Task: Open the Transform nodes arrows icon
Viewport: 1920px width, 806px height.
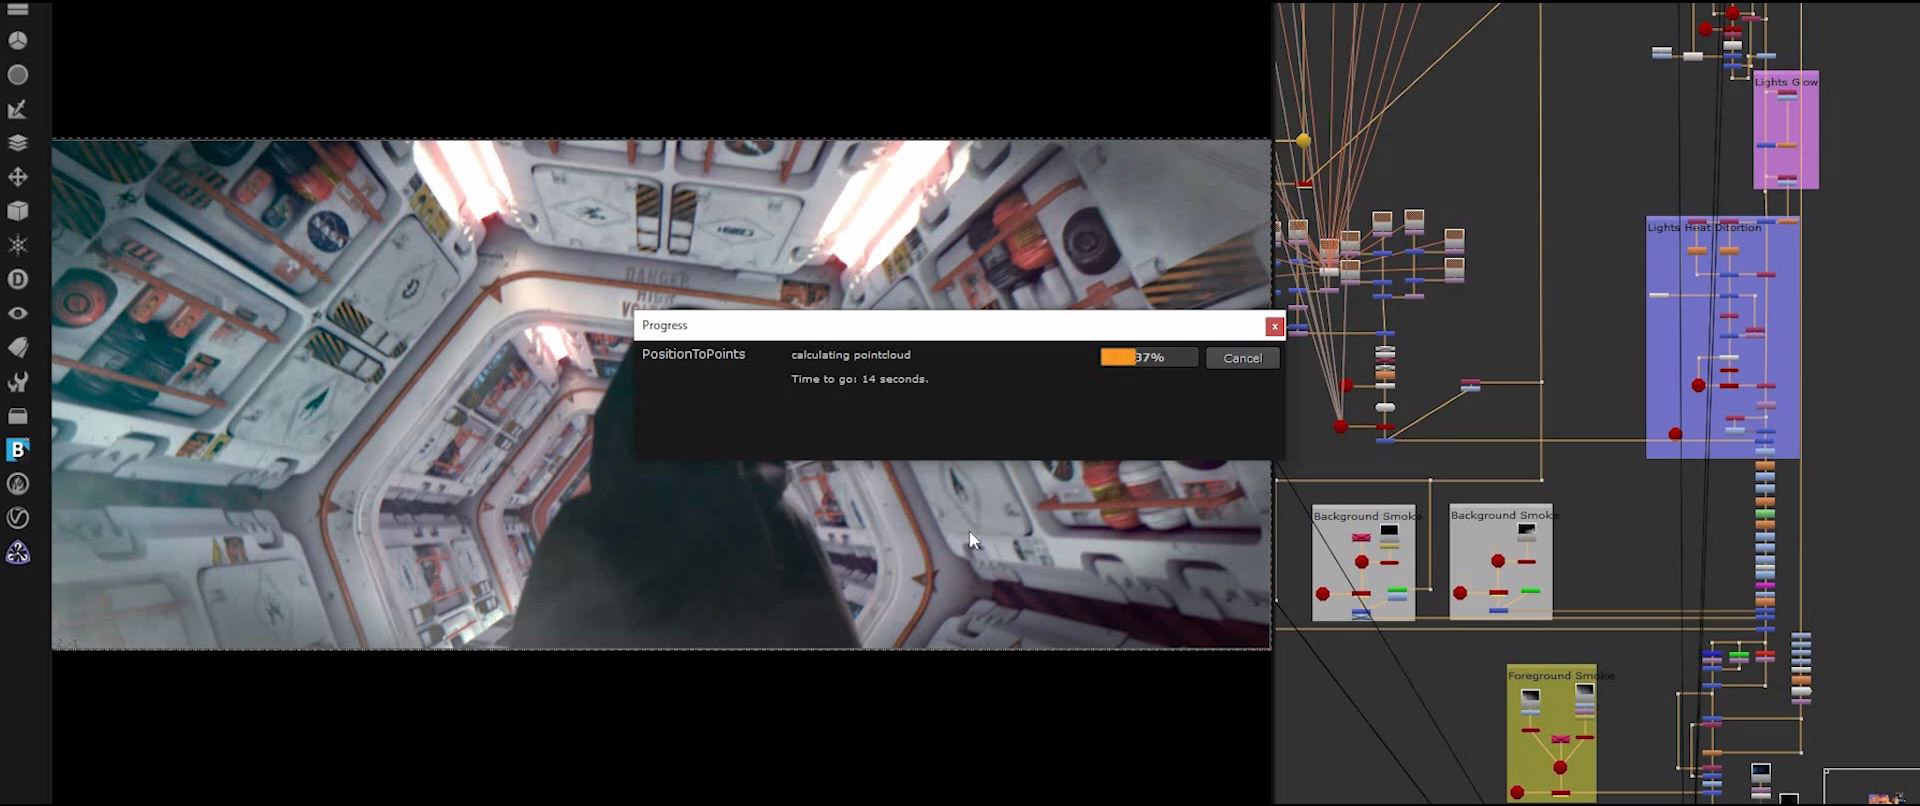Action: click(18, 177)
